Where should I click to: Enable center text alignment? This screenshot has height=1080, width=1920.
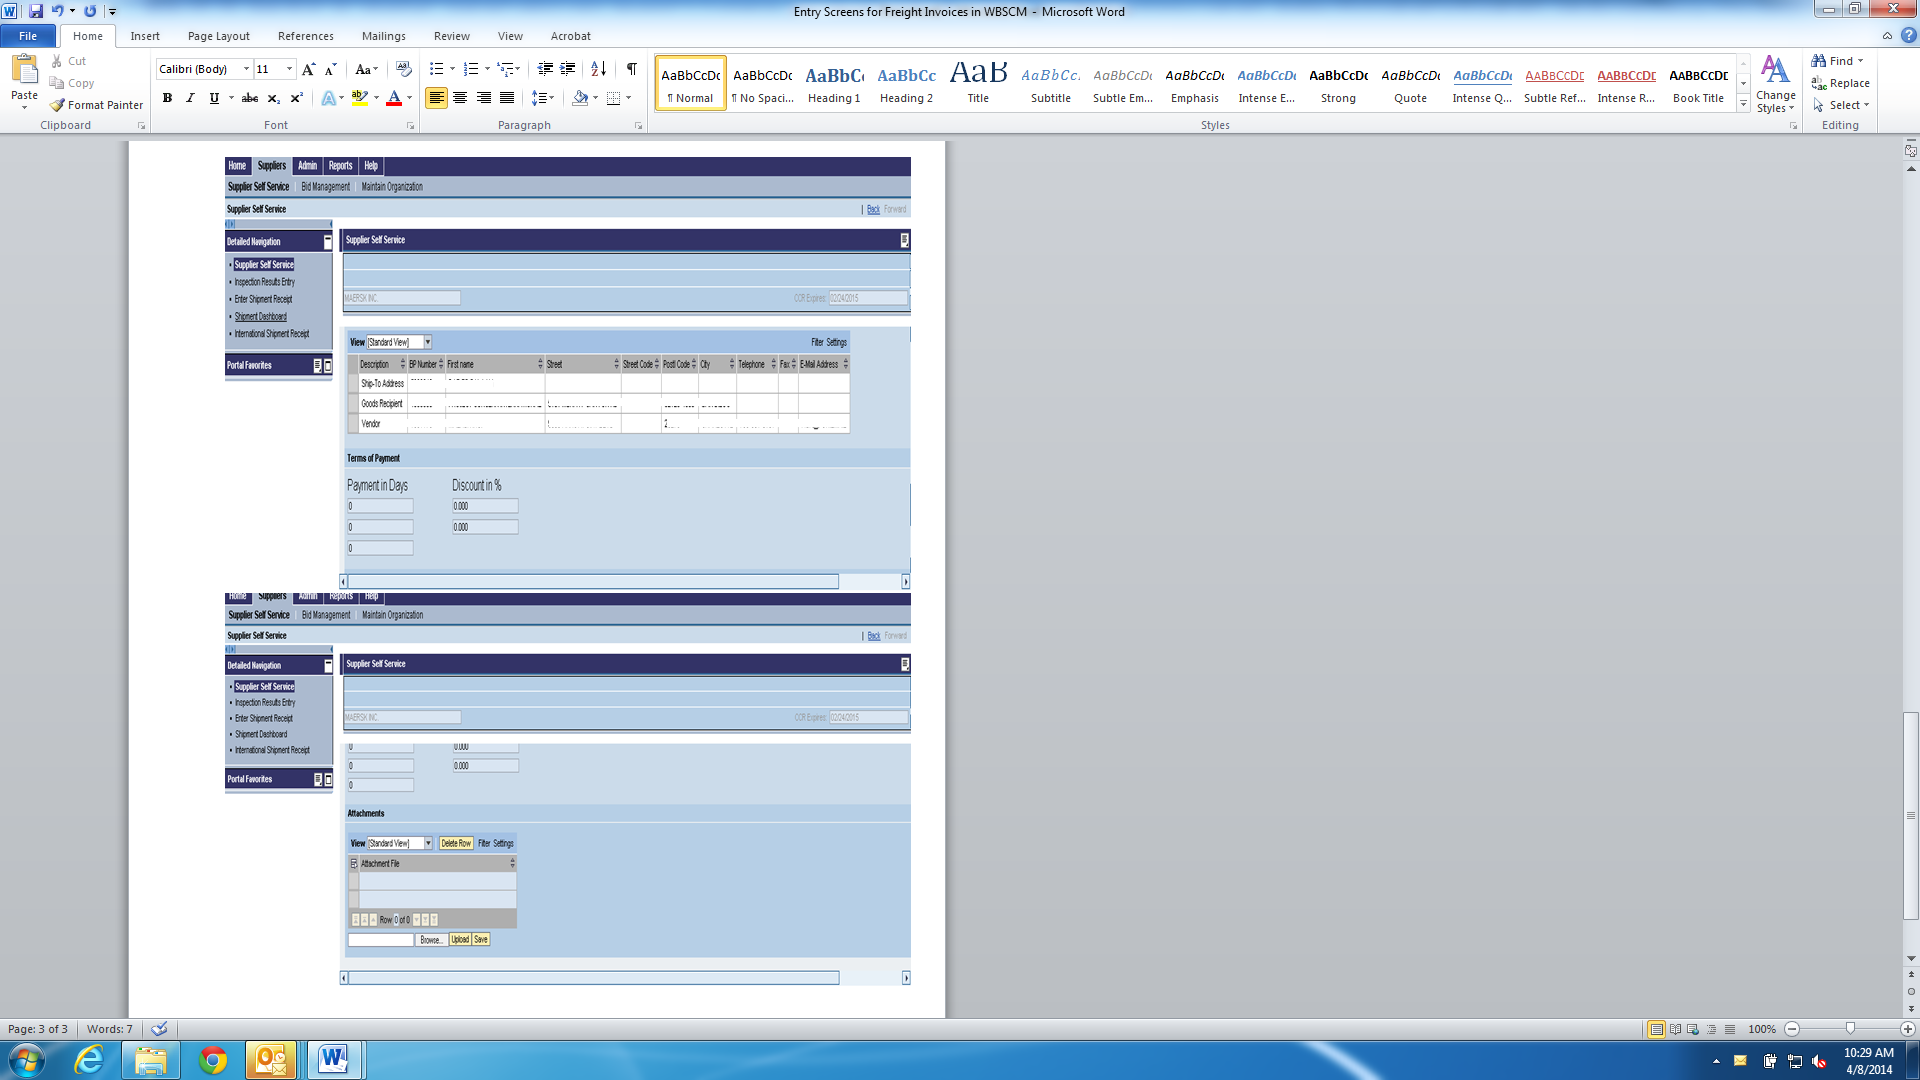coord(460,98)
